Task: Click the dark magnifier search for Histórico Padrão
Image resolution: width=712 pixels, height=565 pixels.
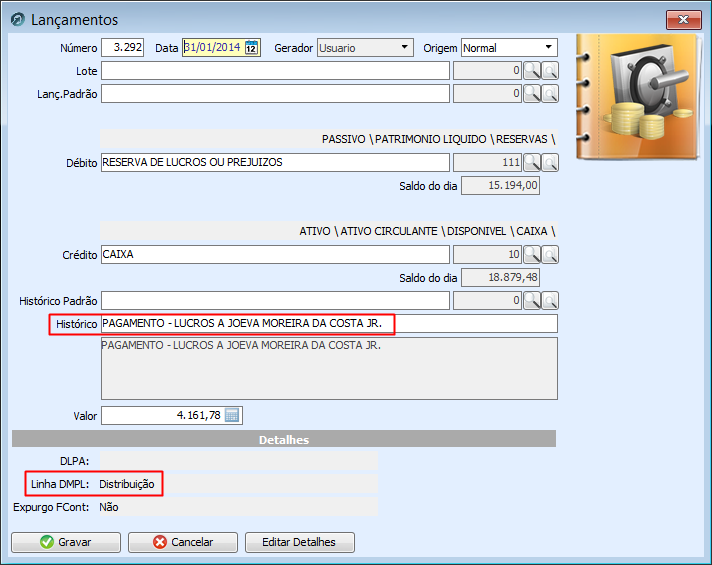Action: 532,301
